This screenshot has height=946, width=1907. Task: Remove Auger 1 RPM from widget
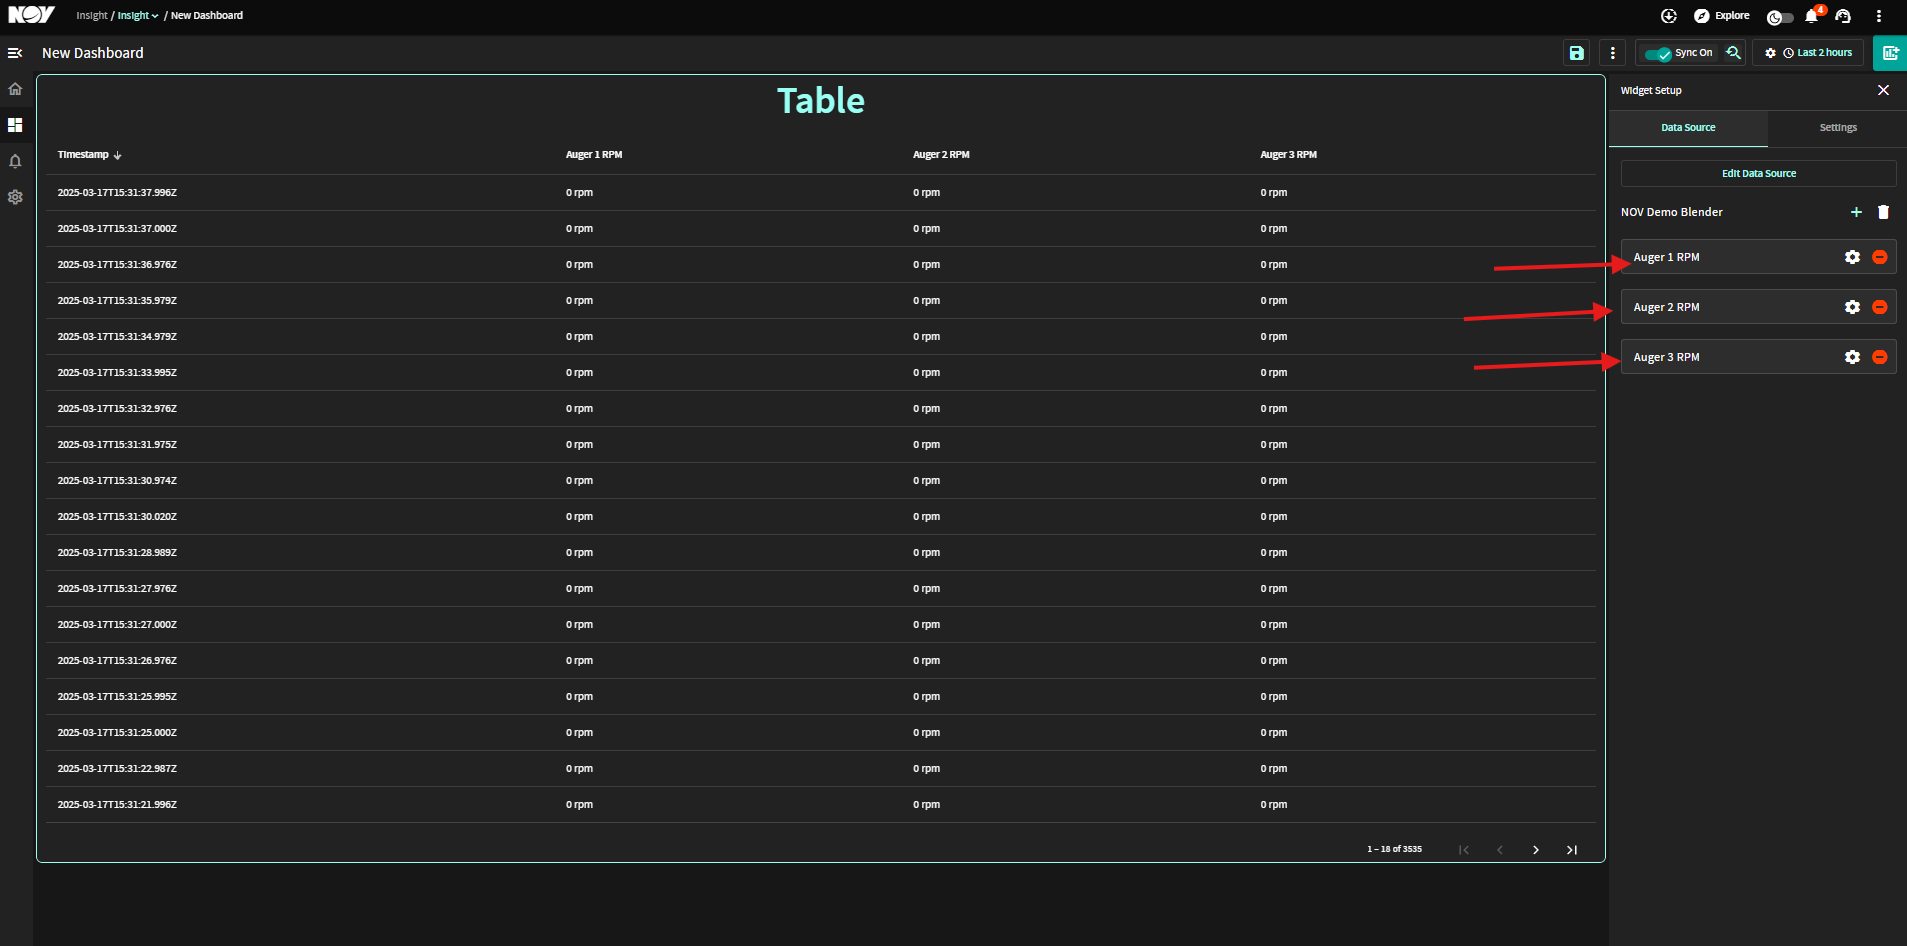(x=1880, y=257)
